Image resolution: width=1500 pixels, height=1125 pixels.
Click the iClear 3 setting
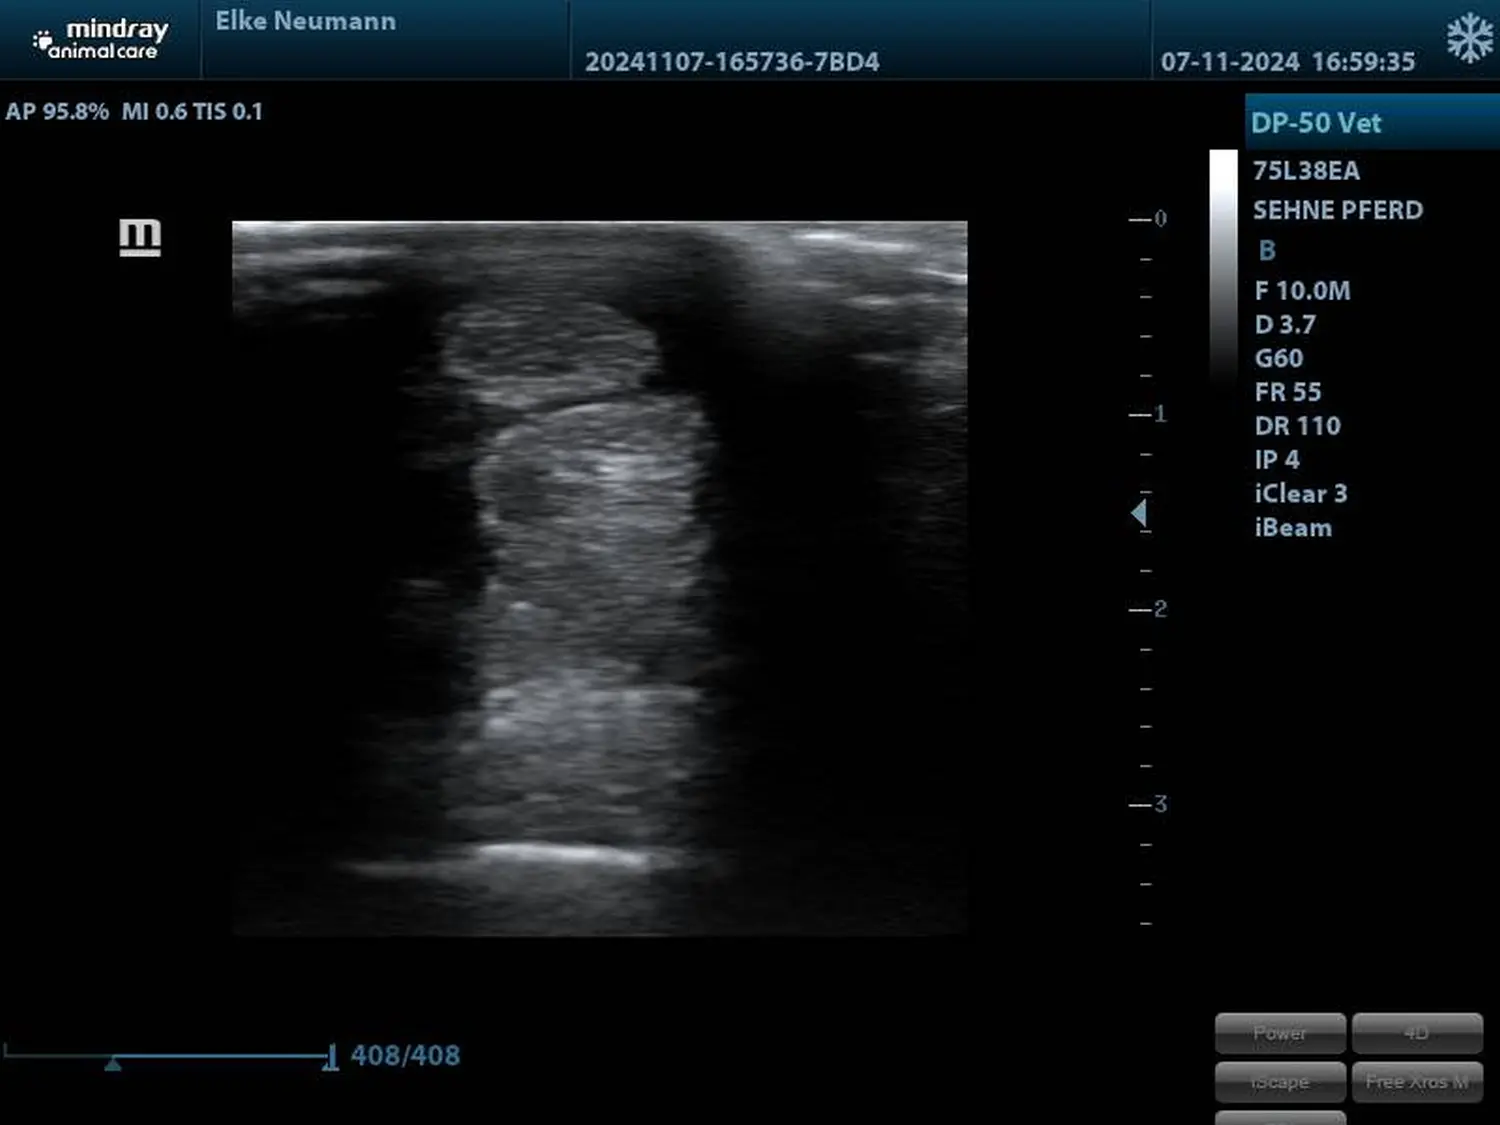point(1301,494)
